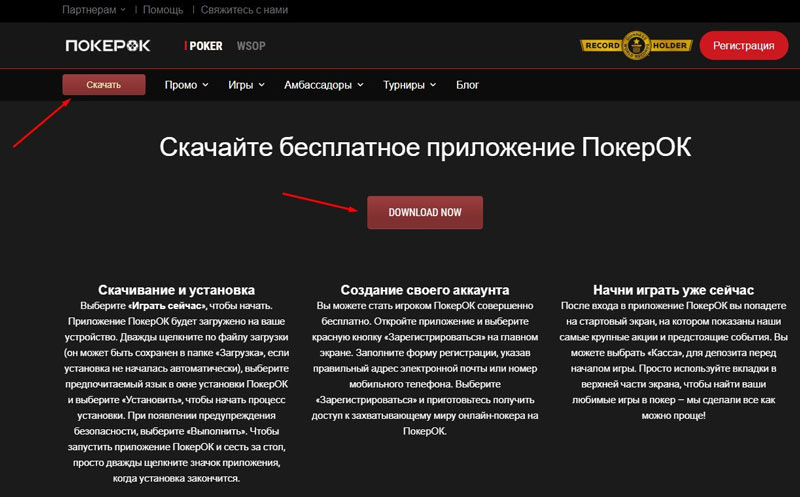The width and height of the screenshot is (800, 497).
Task: Expand the Турниры menu
Action: pos(409,85)
